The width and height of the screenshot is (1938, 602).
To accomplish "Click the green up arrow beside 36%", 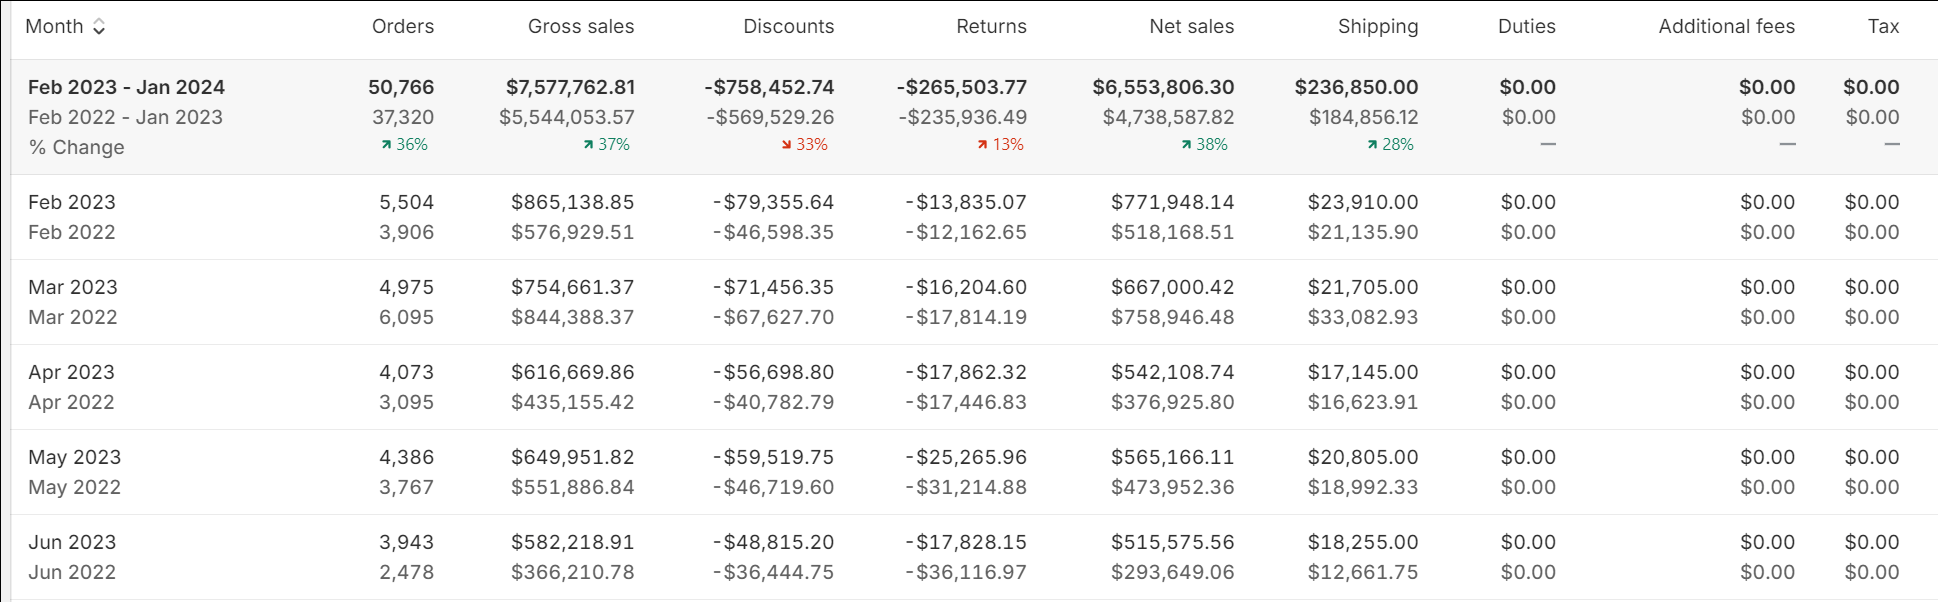I will (386, 145).
